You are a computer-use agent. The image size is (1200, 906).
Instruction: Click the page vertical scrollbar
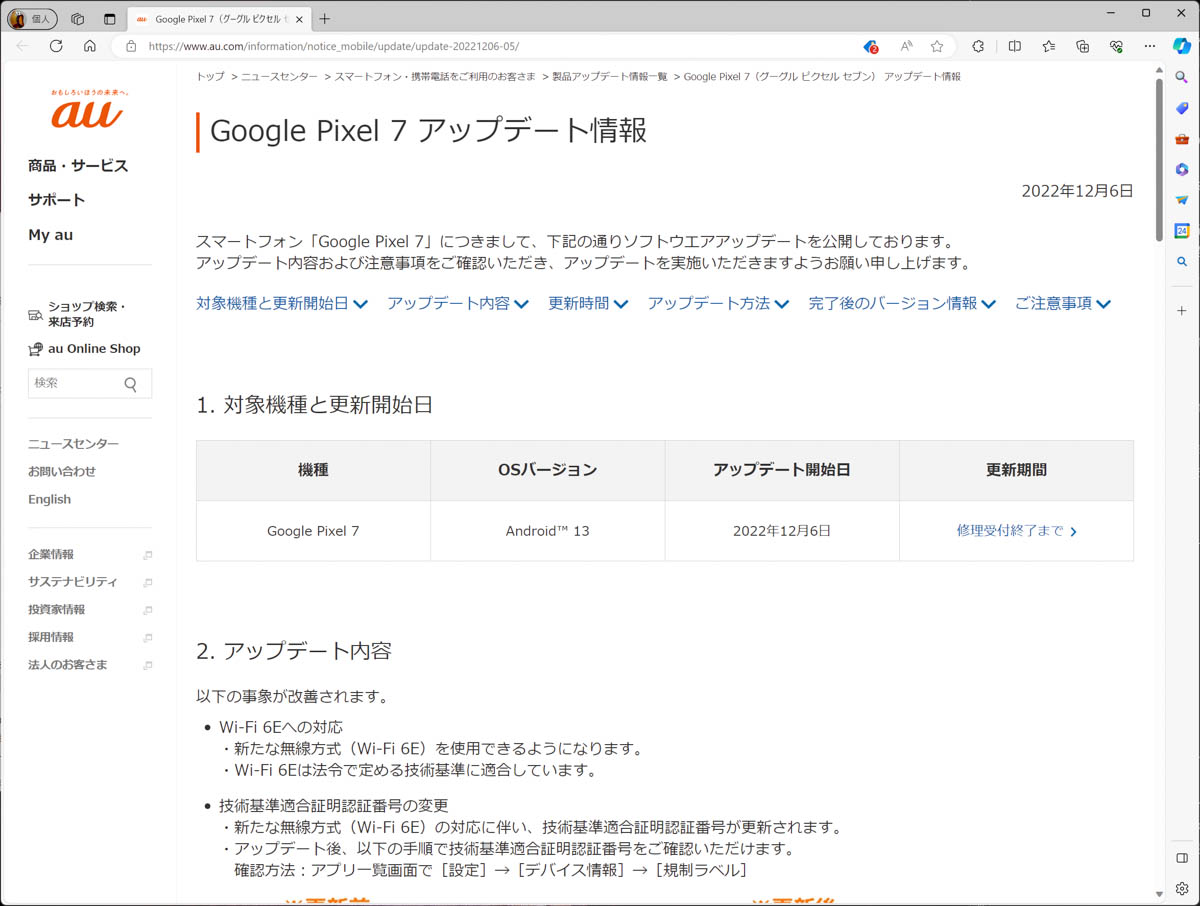1159,160
